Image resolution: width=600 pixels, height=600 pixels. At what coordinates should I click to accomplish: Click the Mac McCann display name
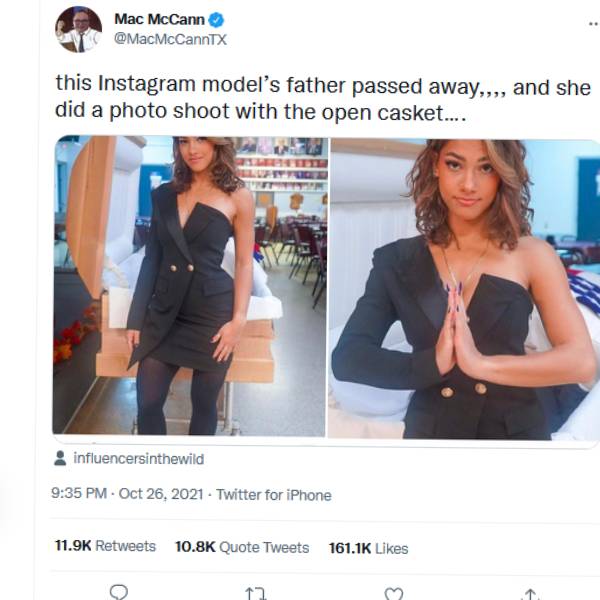158,20
